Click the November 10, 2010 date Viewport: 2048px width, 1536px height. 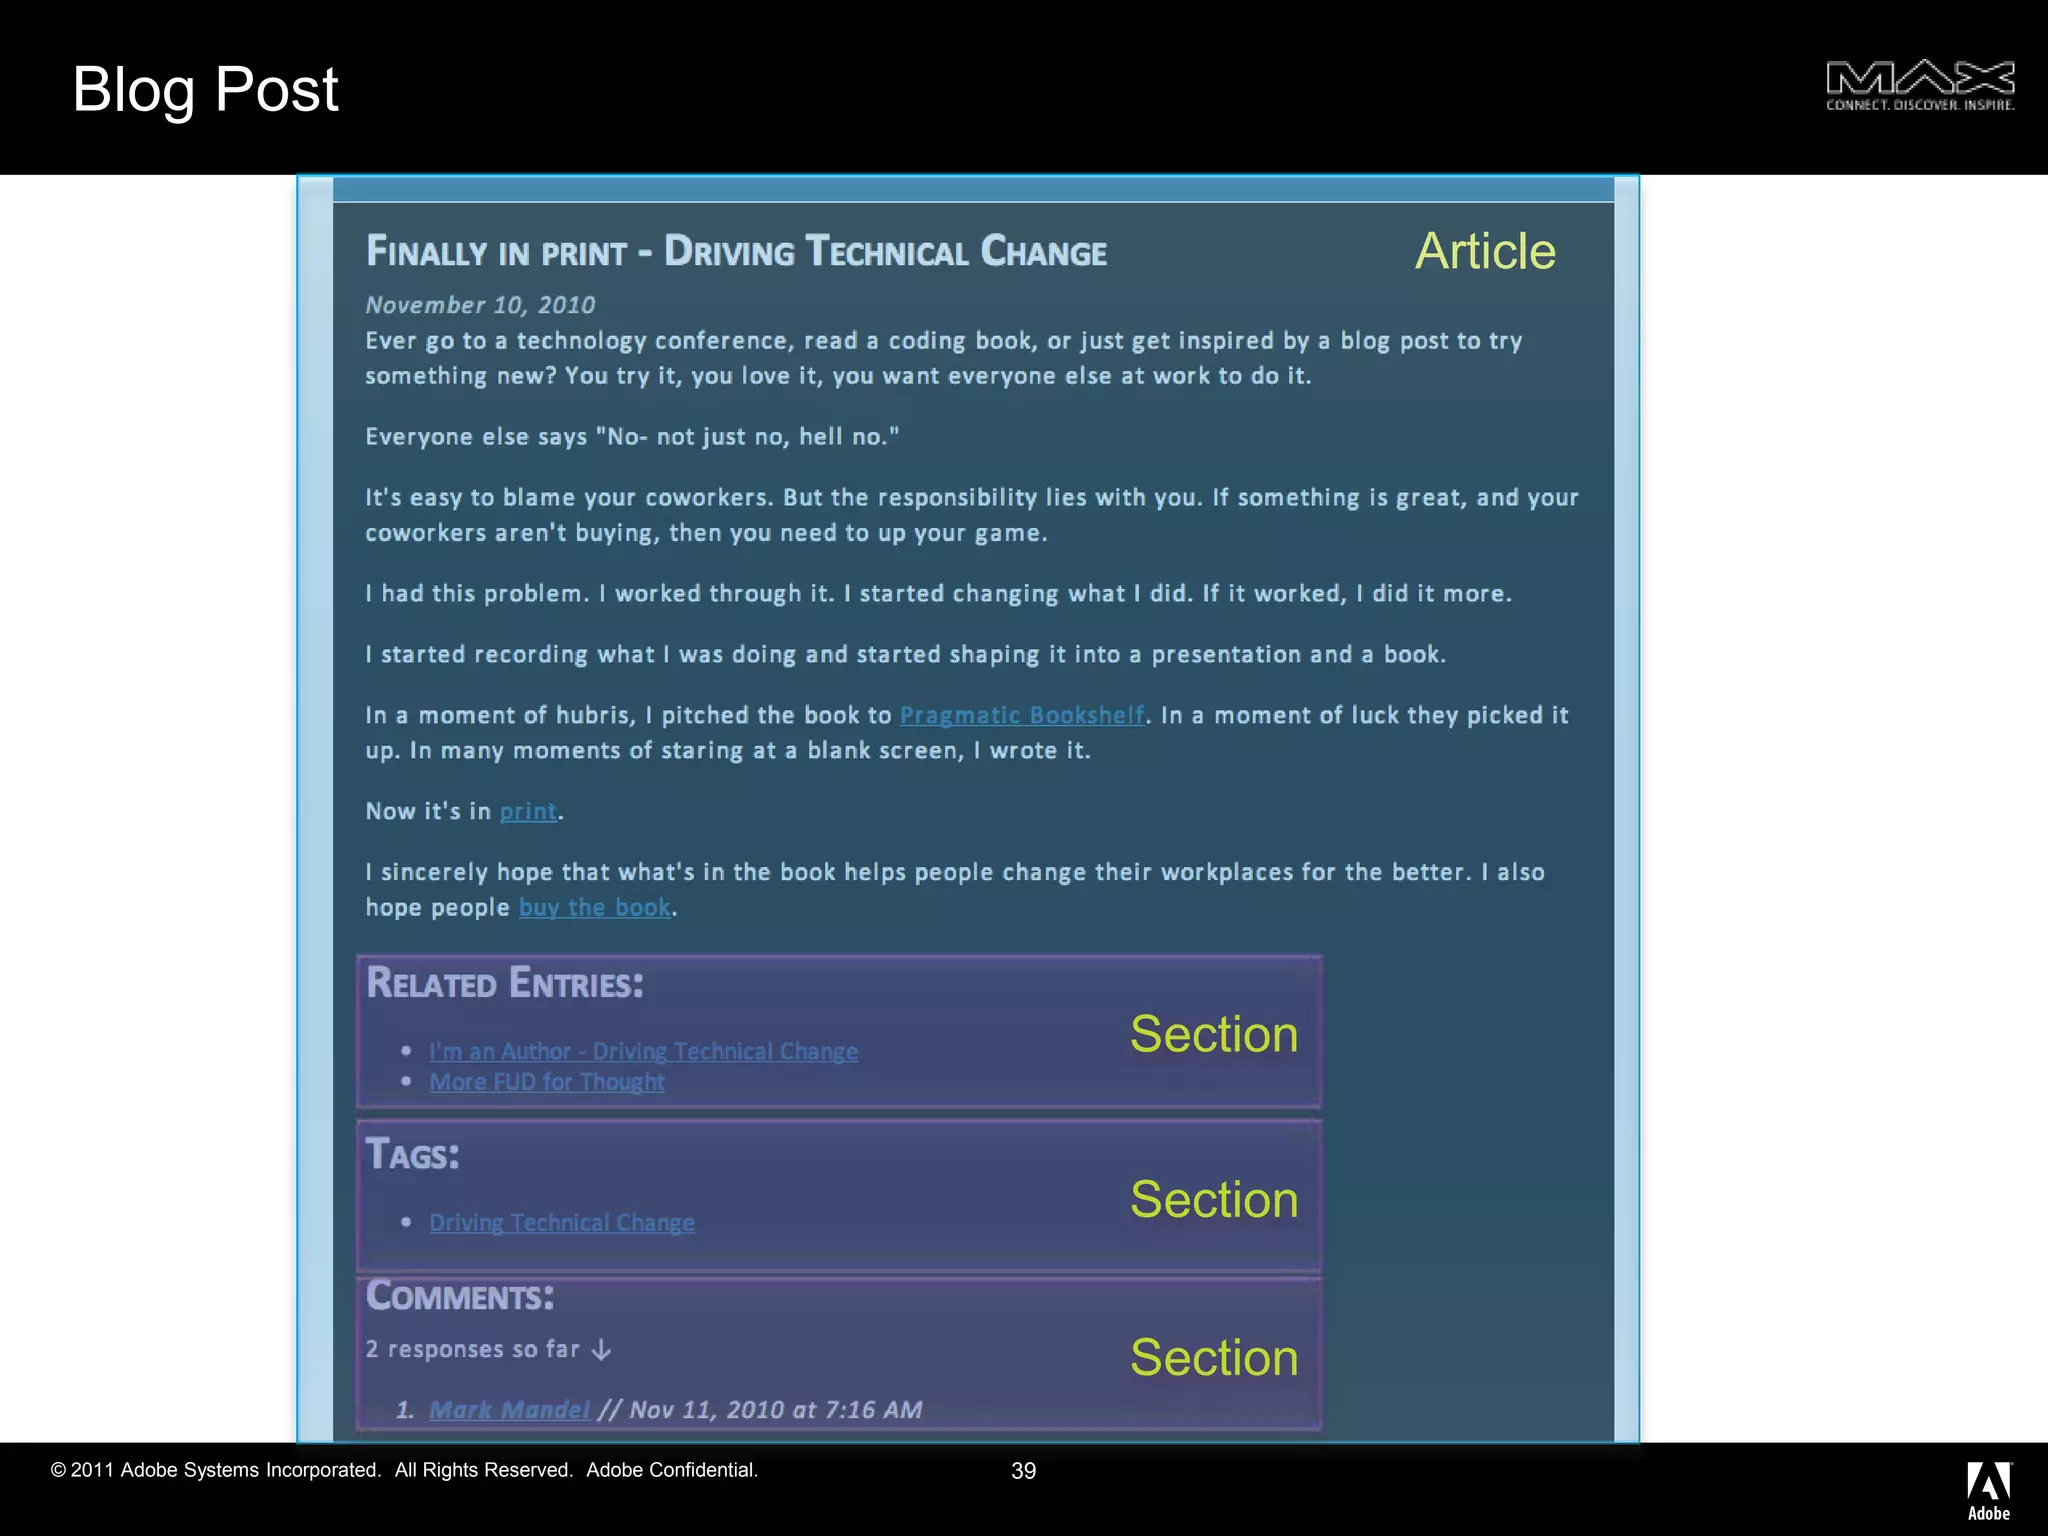coord(480,305)
